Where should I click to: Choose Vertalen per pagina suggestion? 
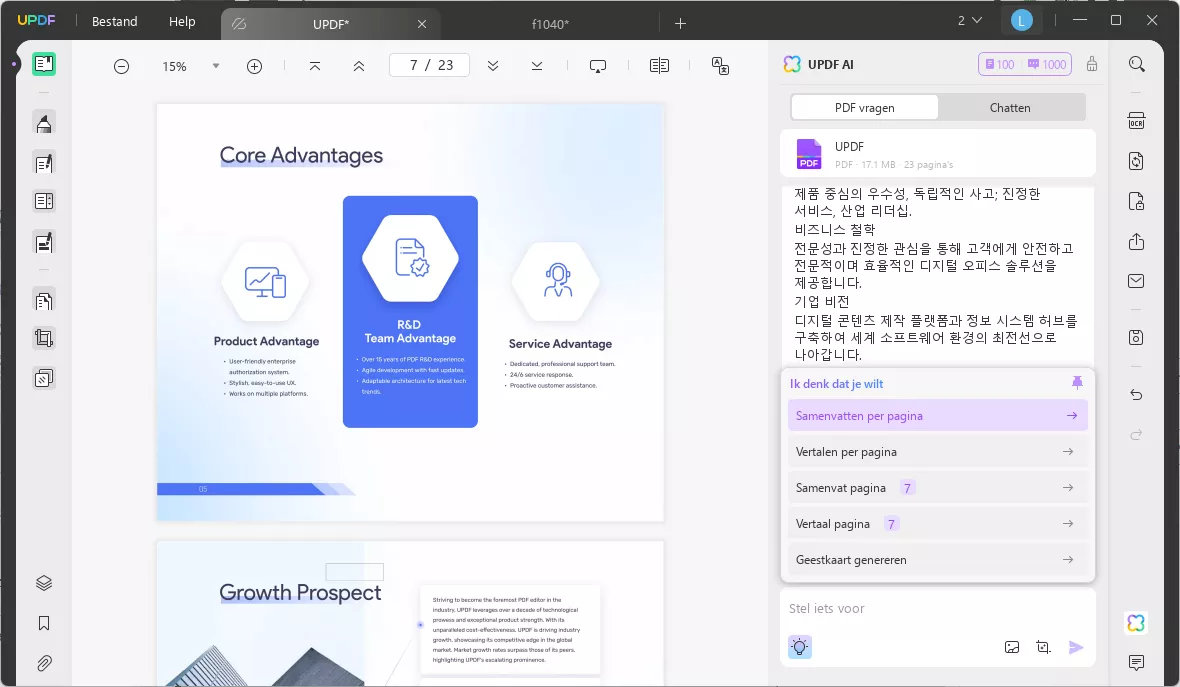(938, 451)
